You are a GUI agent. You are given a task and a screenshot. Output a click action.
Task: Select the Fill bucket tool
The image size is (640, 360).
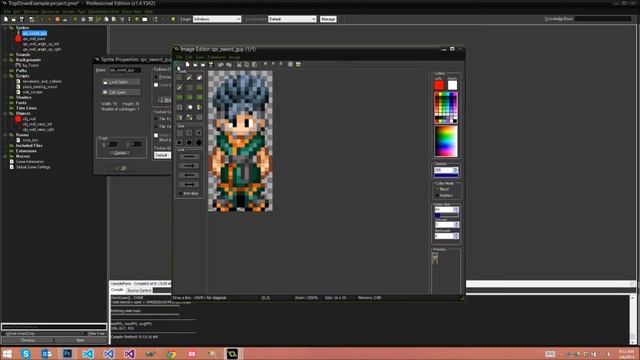coord(189,107)
